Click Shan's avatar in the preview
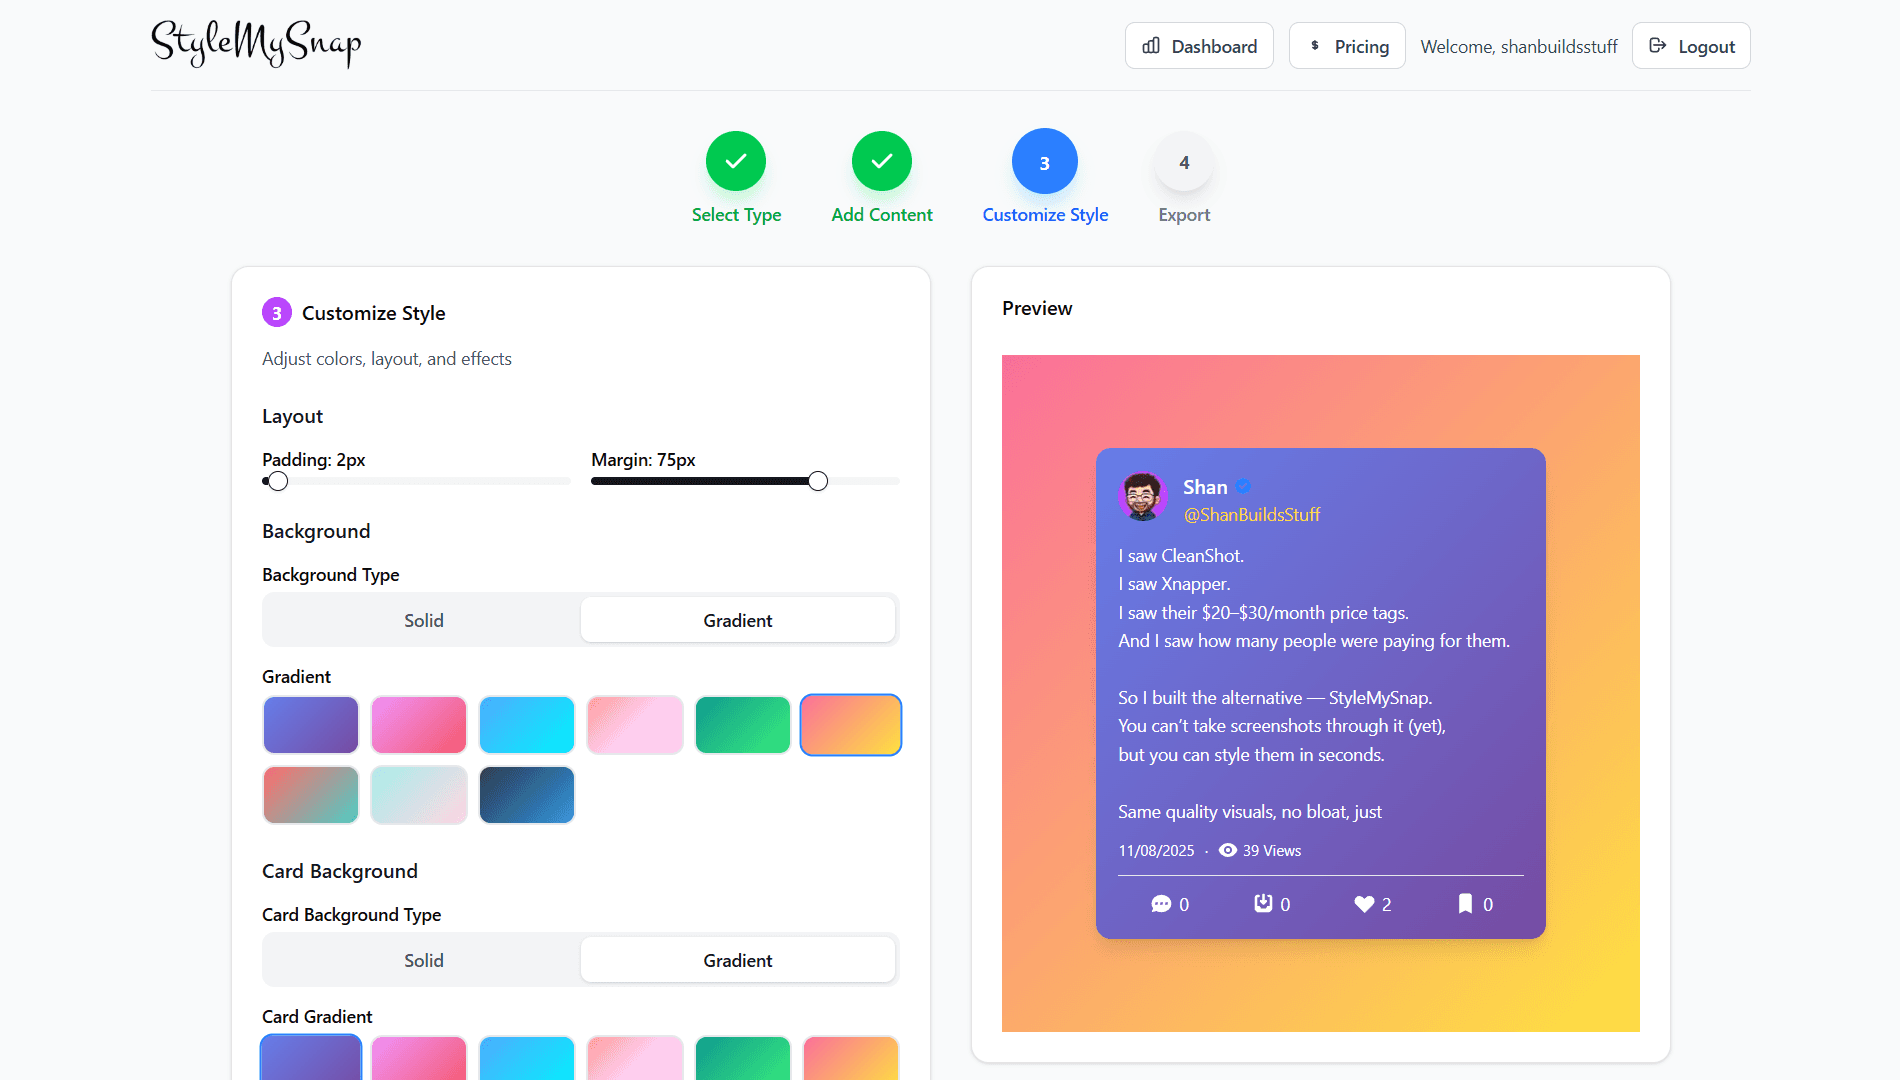Viewport: 1900px width, 1080px height. coord(1142,497)
